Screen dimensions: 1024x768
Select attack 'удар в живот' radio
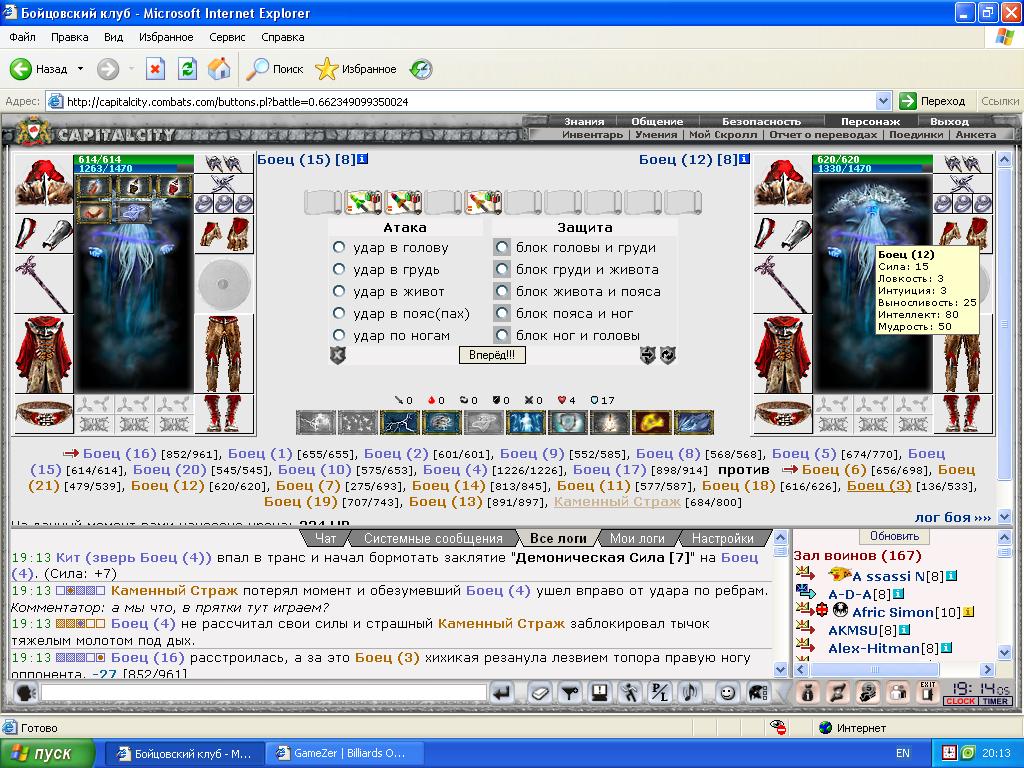(339, 291)
